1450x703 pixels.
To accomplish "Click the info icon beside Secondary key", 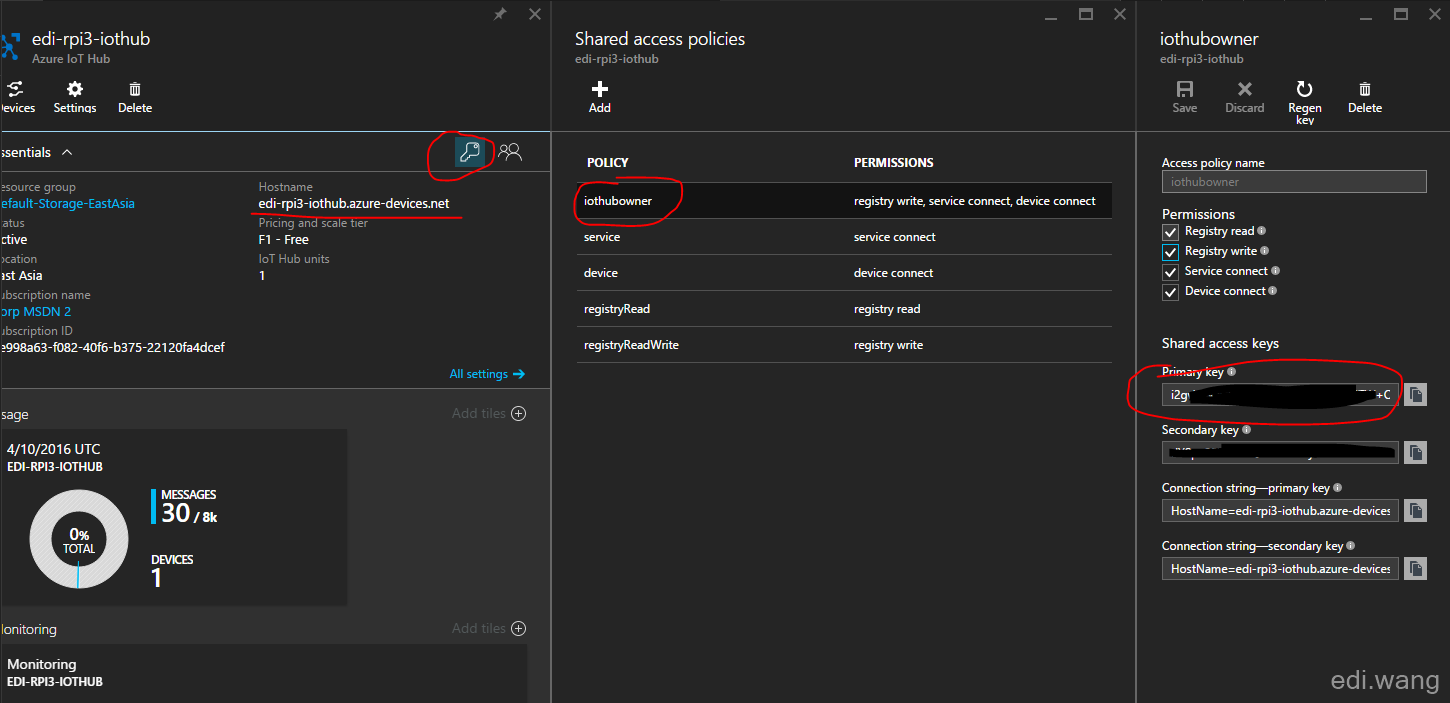I will 1247,430.
